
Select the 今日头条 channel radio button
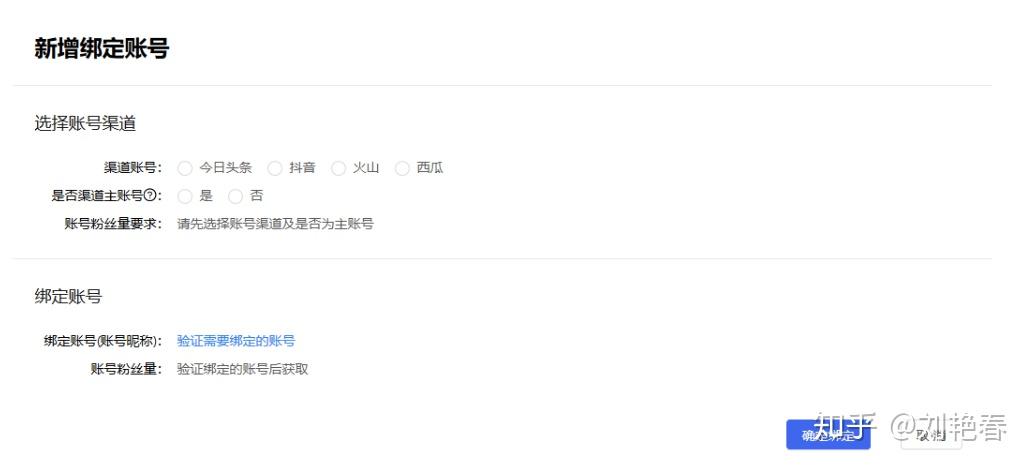185,169
